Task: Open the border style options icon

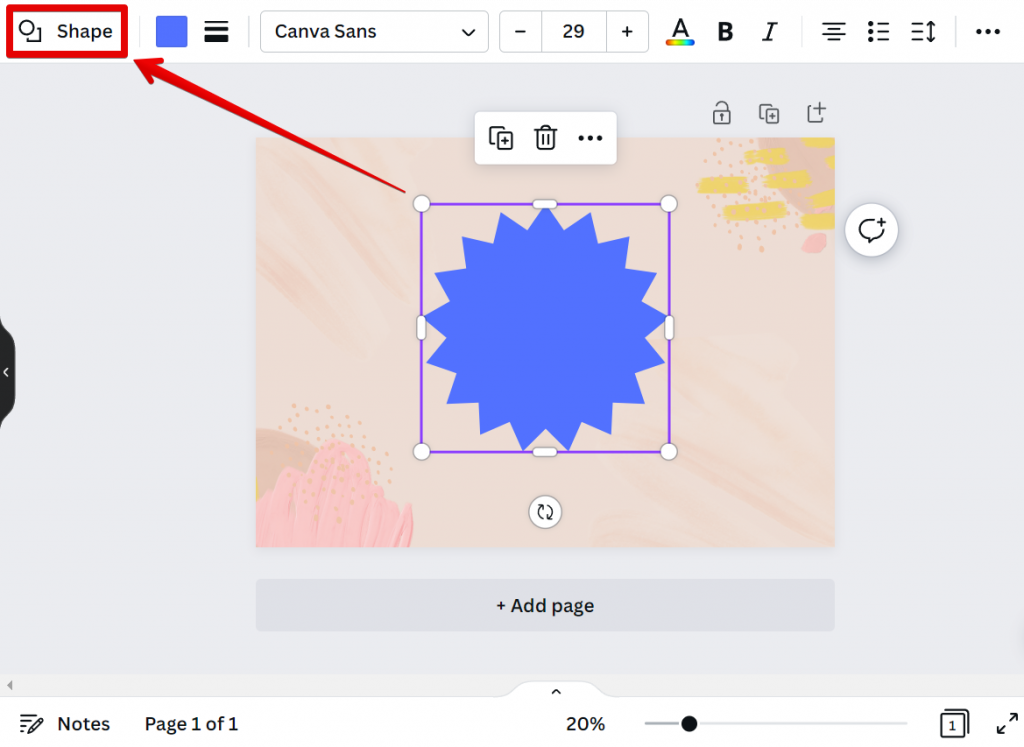Action: click(216, 32)
